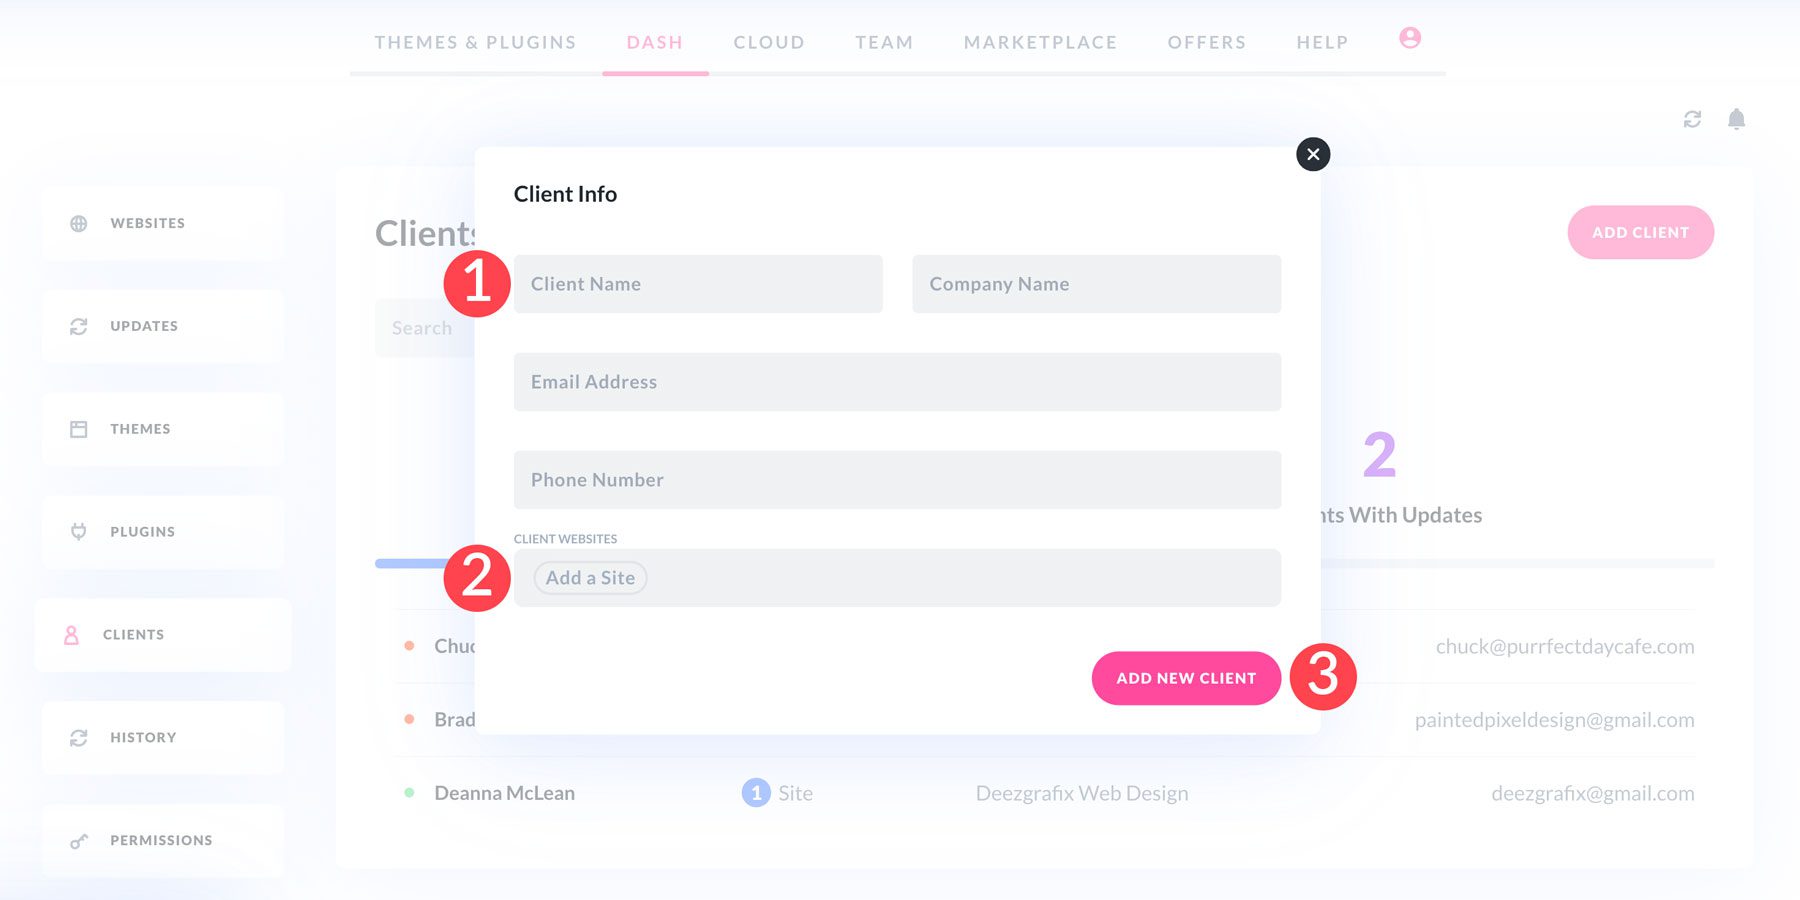The image size is (1800, 900).
Task: Select the Plugins plug icon
Action: coord(79,531)
